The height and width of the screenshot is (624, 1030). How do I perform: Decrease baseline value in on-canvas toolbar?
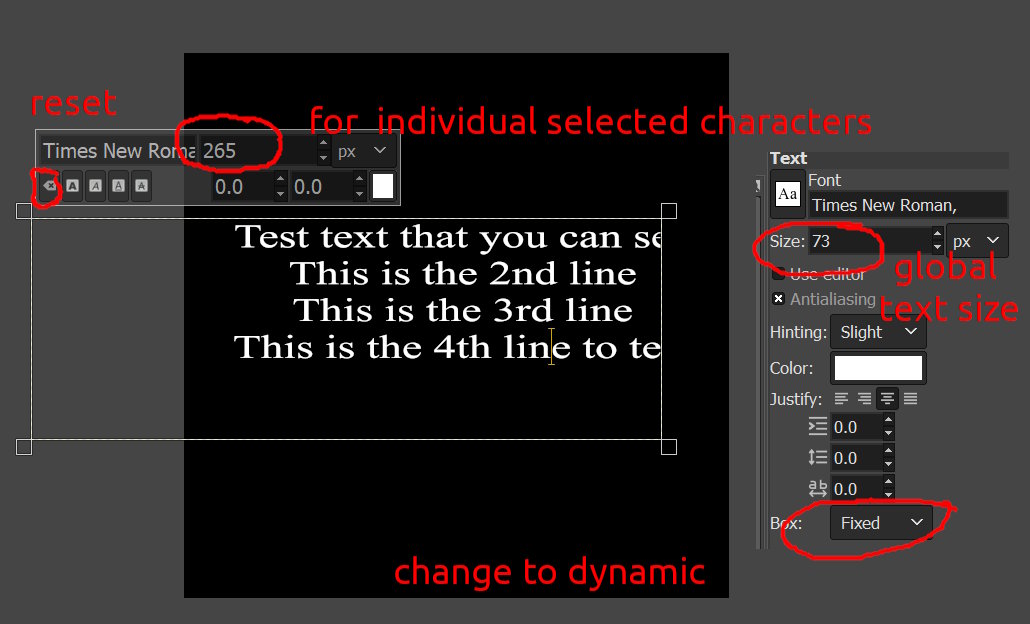tap(280, 194)
